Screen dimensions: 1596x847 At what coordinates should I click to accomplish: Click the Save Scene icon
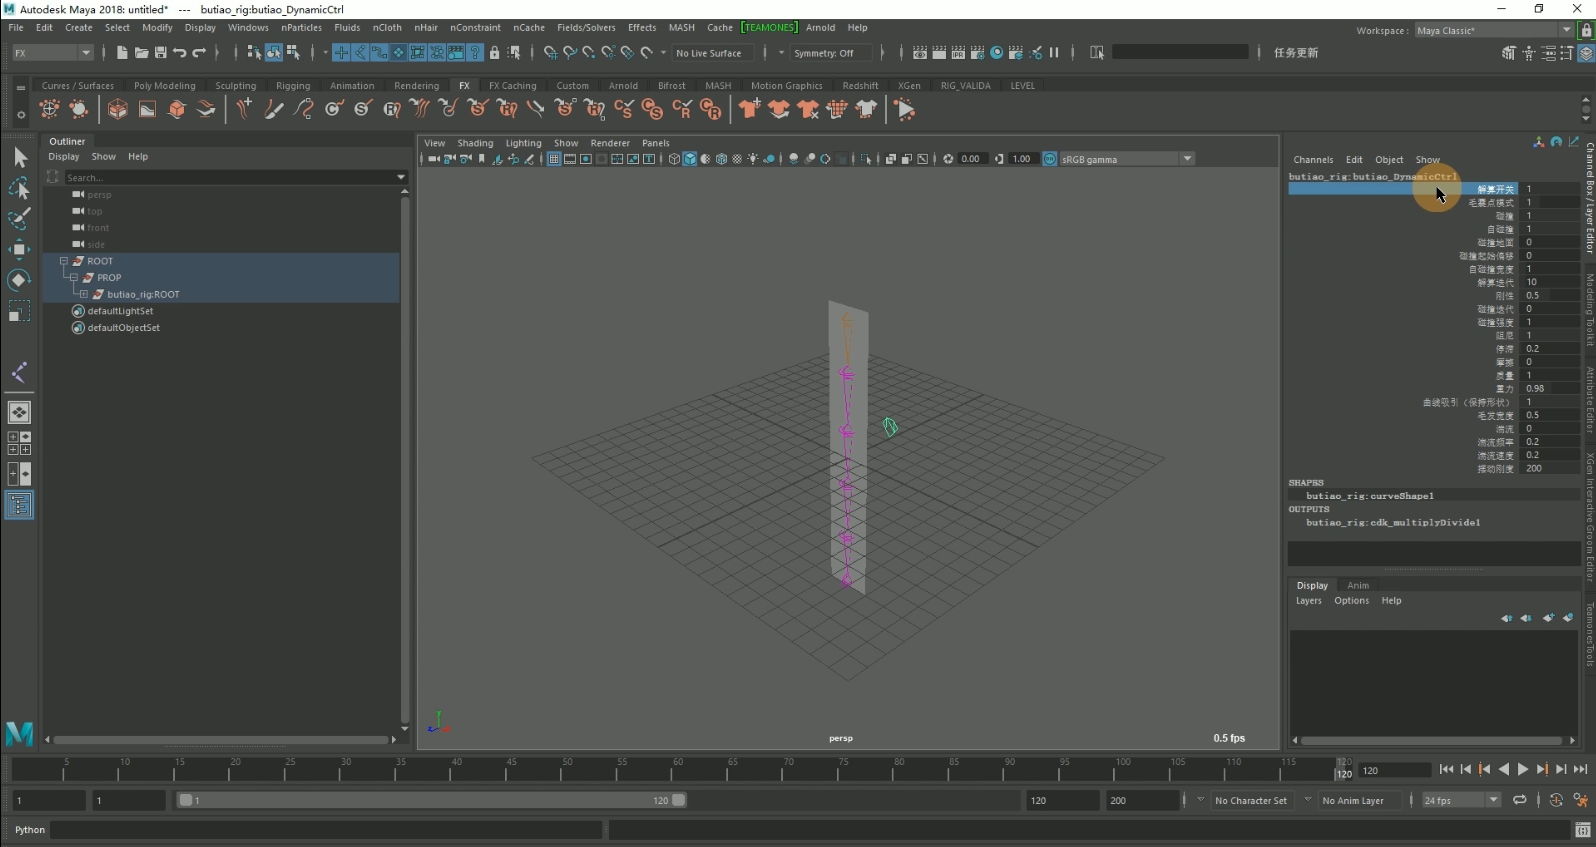pos(160,53)
